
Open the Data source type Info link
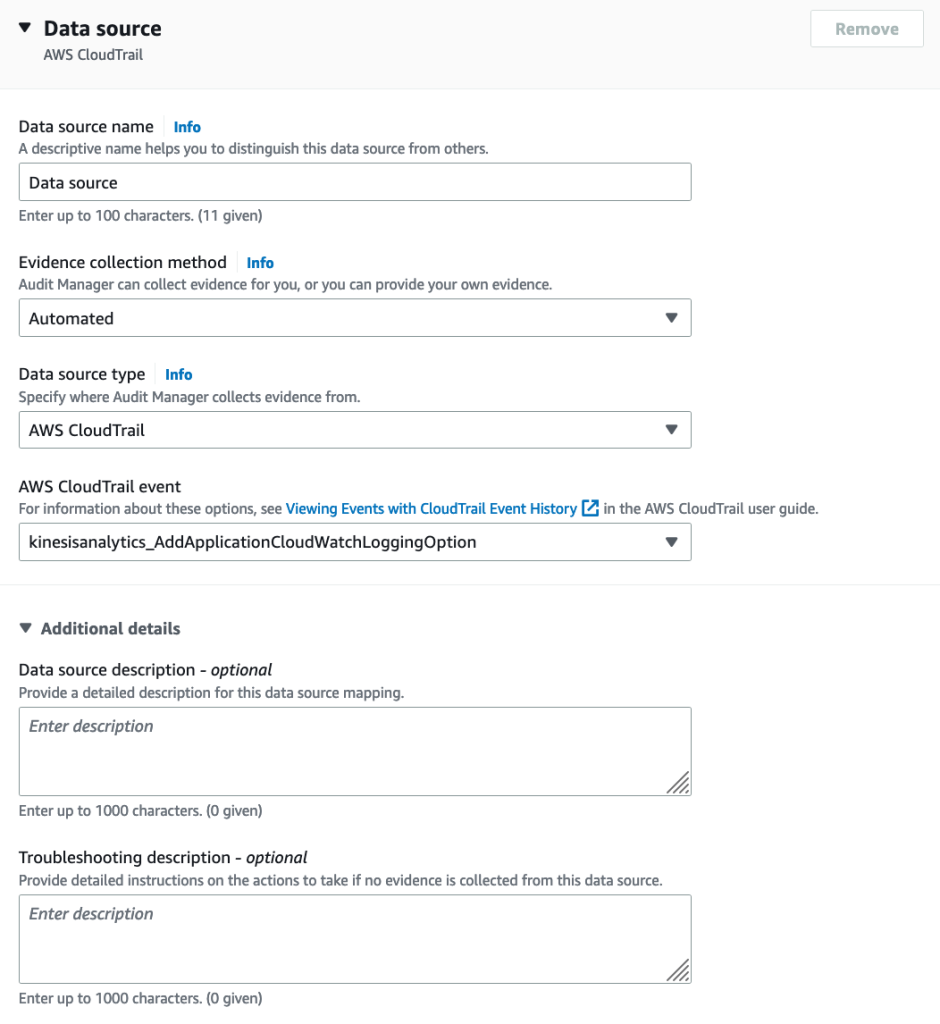(x=178, y=374)
